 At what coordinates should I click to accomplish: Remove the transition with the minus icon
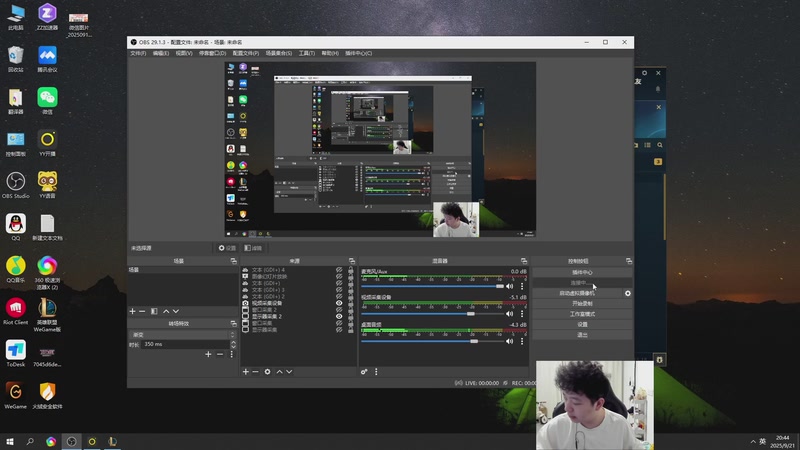coord(220,354)
